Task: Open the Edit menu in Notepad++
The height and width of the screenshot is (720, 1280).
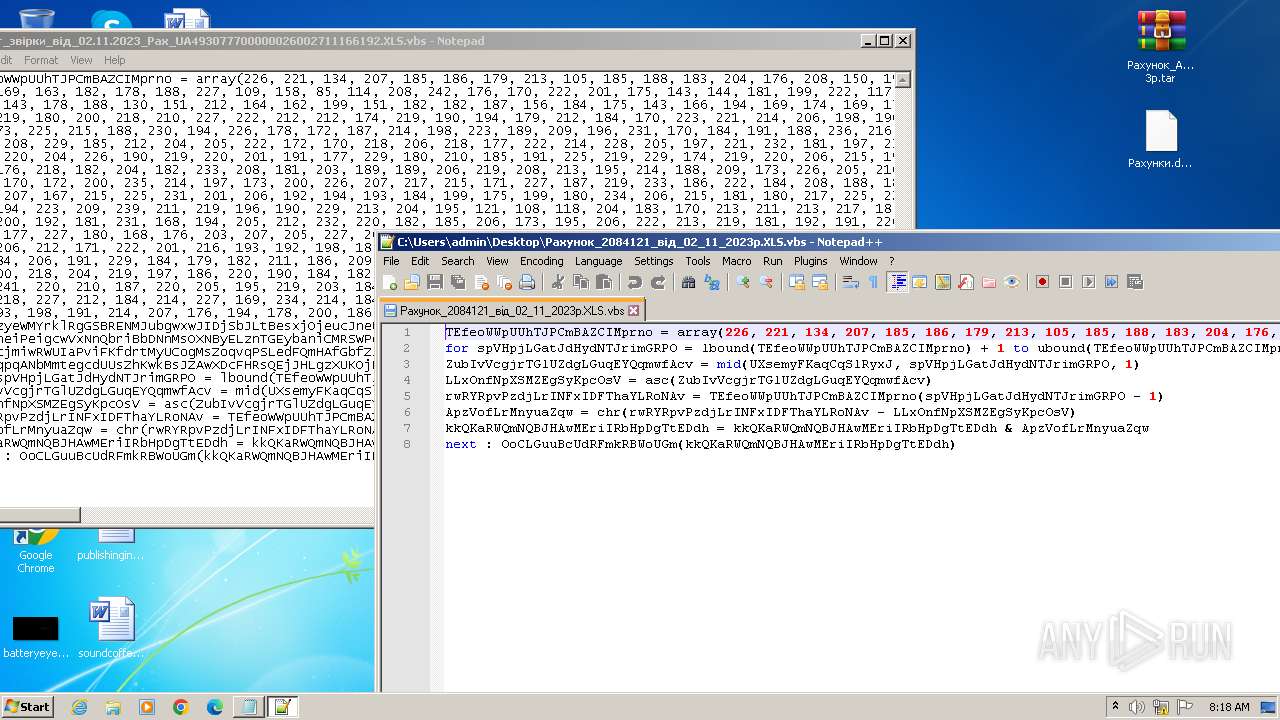Action: (420, 261)
